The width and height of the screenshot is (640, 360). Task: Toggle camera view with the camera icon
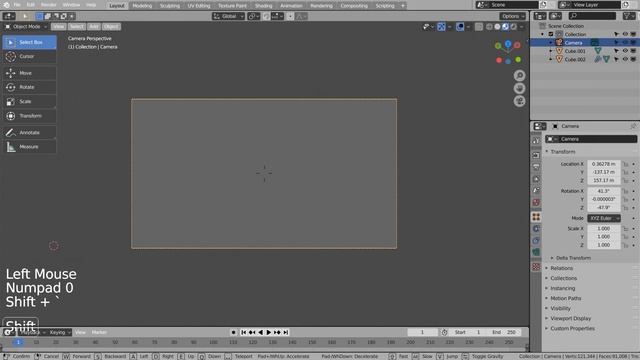519,101
